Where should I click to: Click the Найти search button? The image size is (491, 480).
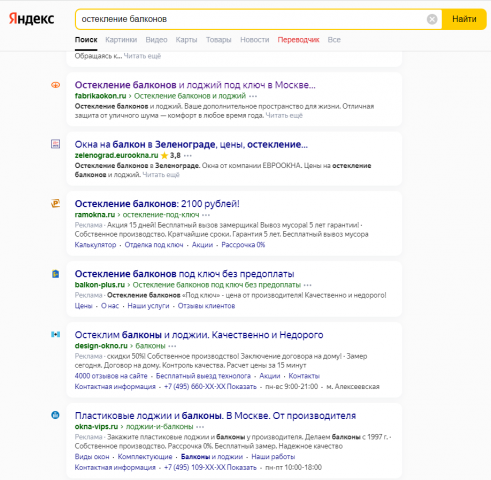(464, 19)
